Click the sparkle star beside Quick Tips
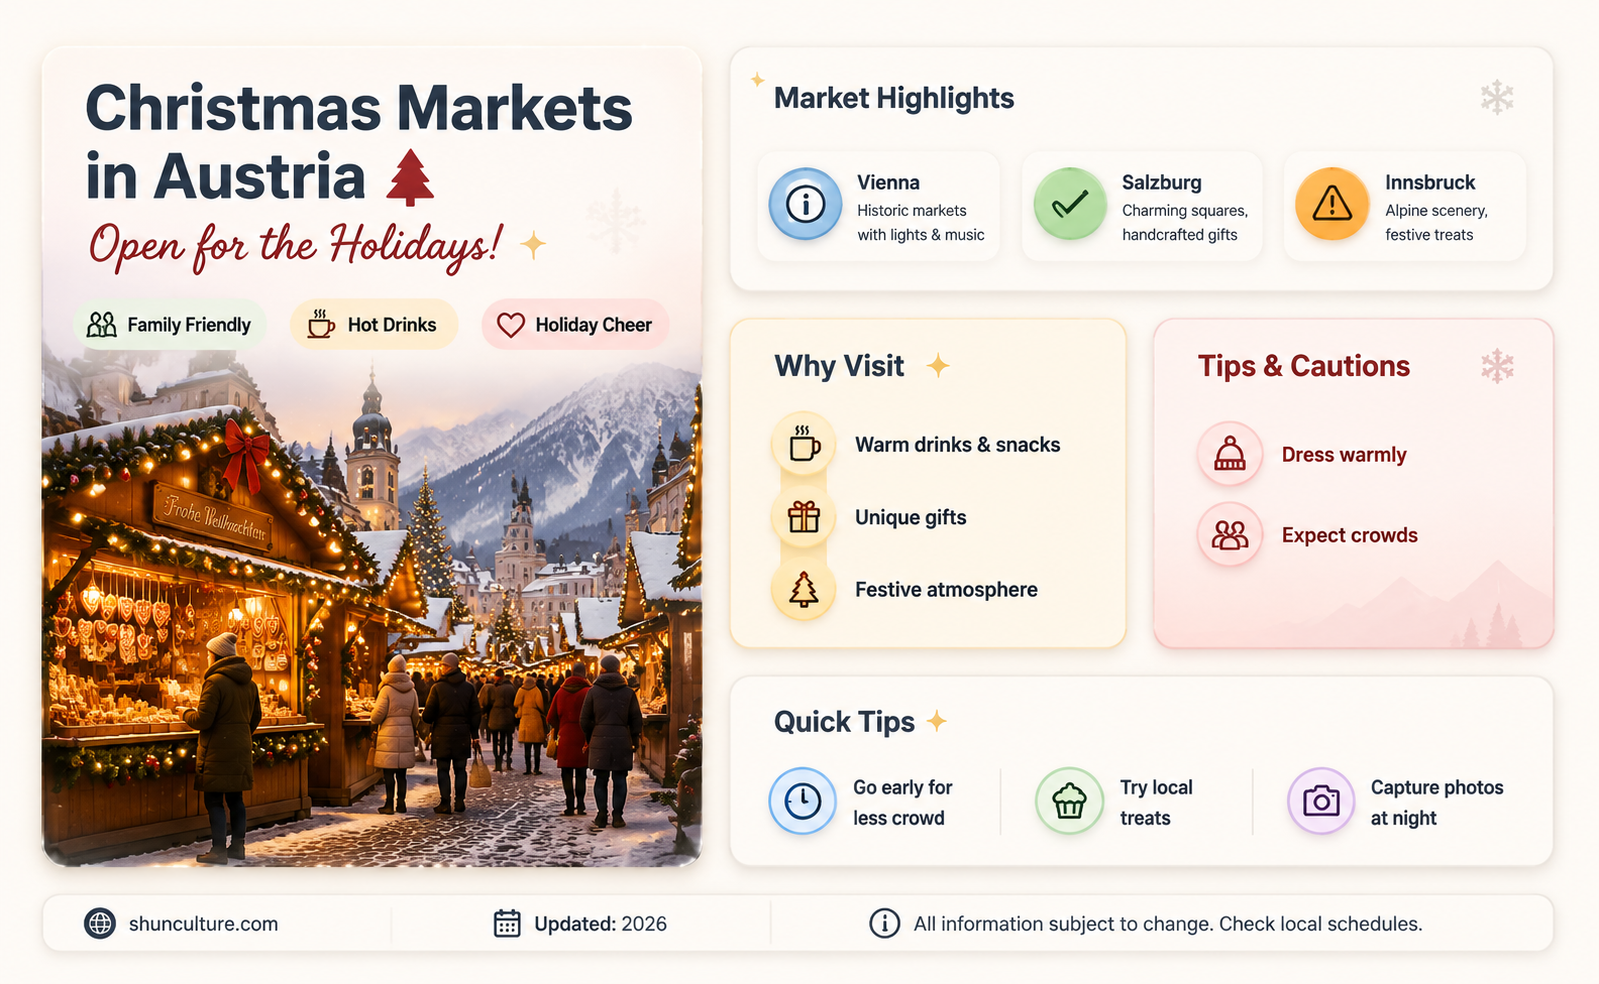1599x984 pixels. (x=937, y=721)
